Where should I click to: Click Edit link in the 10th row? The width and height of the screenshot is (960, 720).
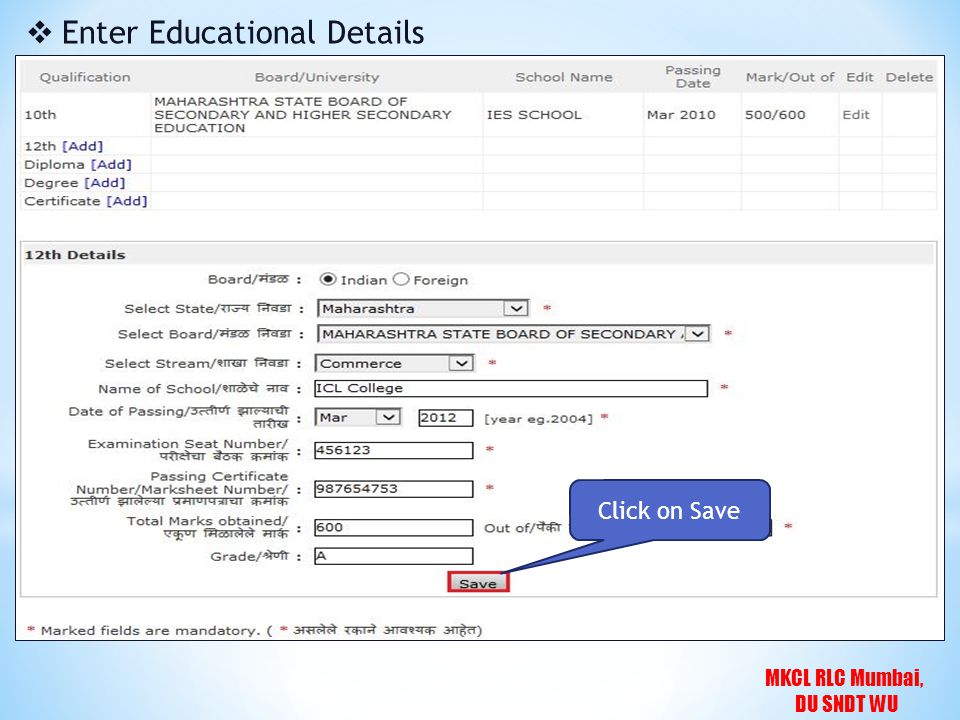point(856,114)
